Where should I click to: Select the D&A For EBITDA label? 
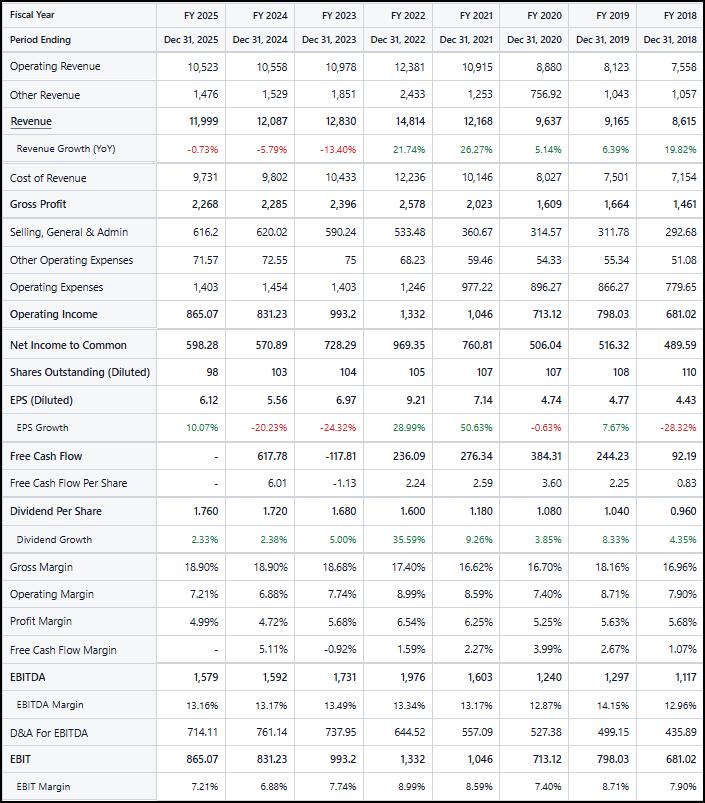[49, 733]
